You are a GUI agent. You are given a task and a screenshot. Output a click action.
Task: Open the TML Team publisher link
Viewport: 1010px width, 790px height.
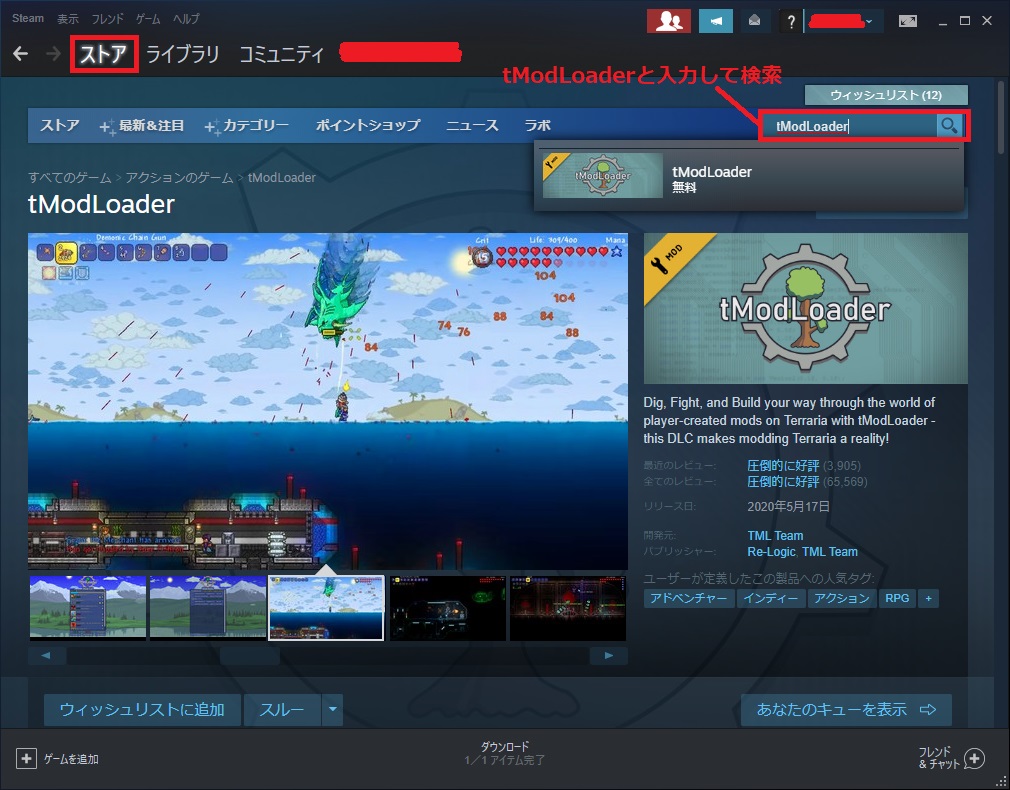click(830, 552)
